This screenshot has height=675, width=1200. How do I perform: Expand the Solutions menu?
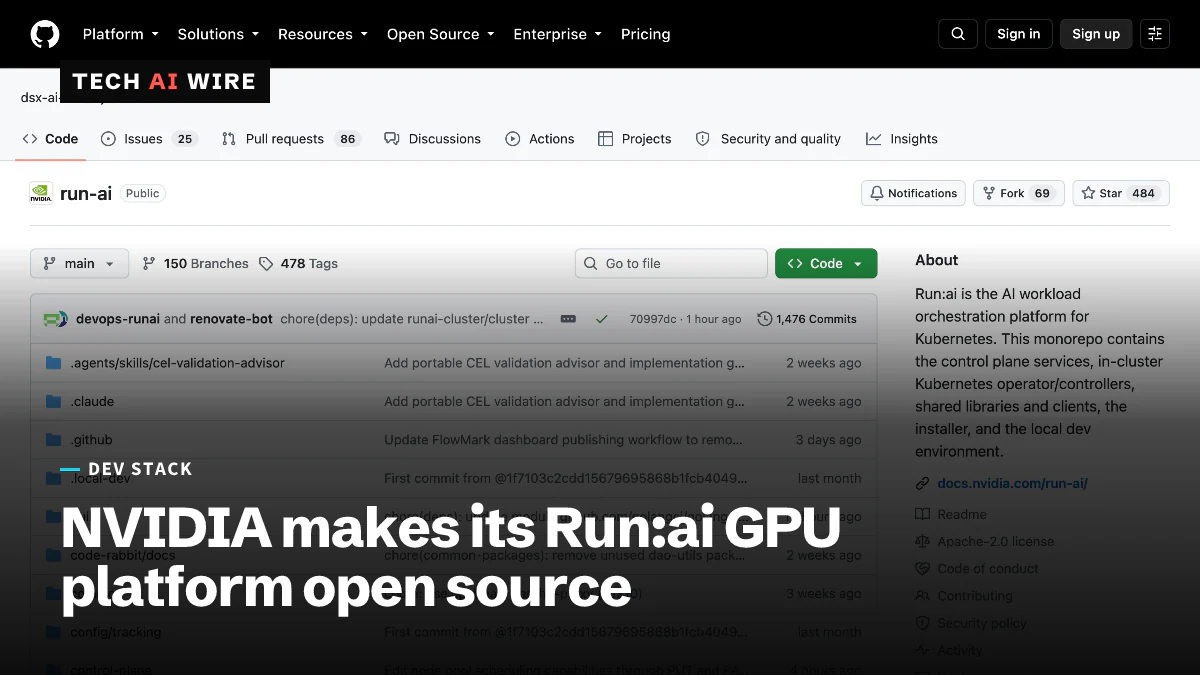coord(218,34)
